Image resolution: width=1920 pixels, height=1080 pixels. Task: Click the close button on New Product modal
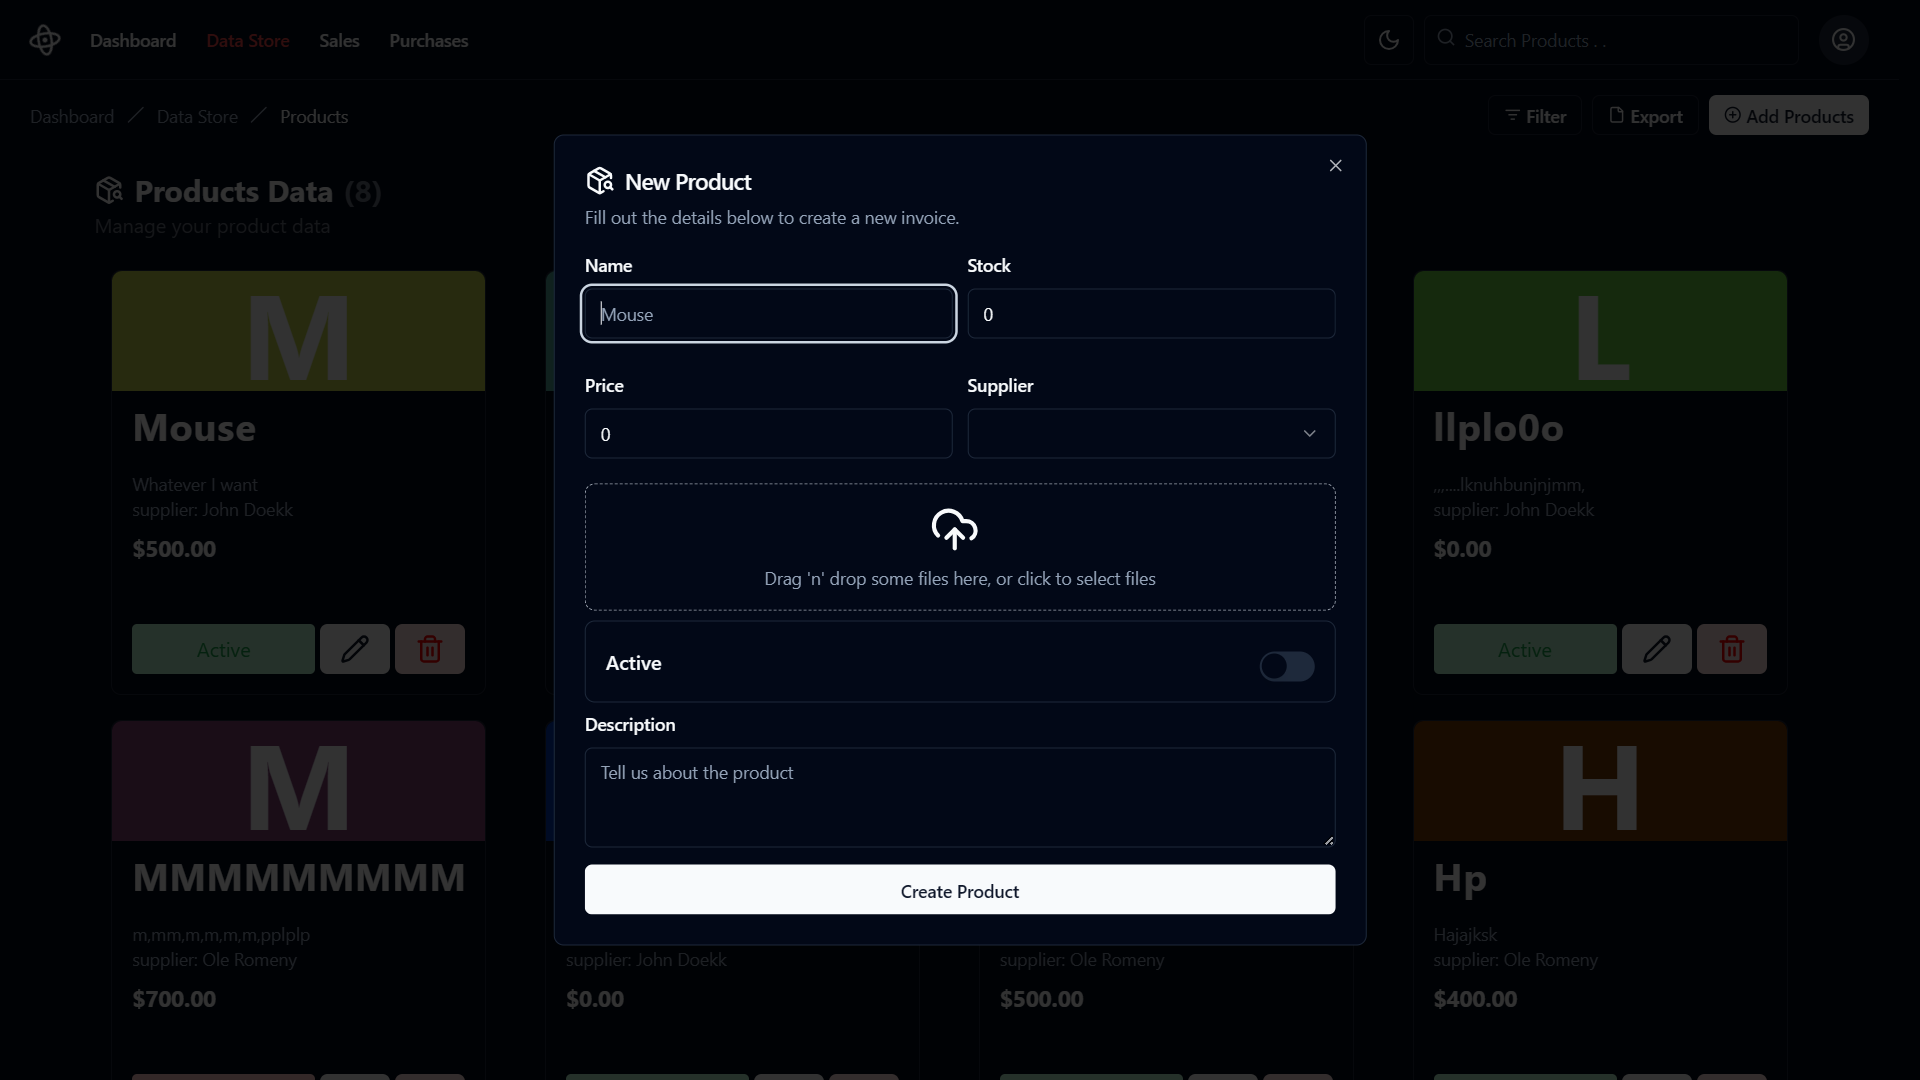[1335, 165]
